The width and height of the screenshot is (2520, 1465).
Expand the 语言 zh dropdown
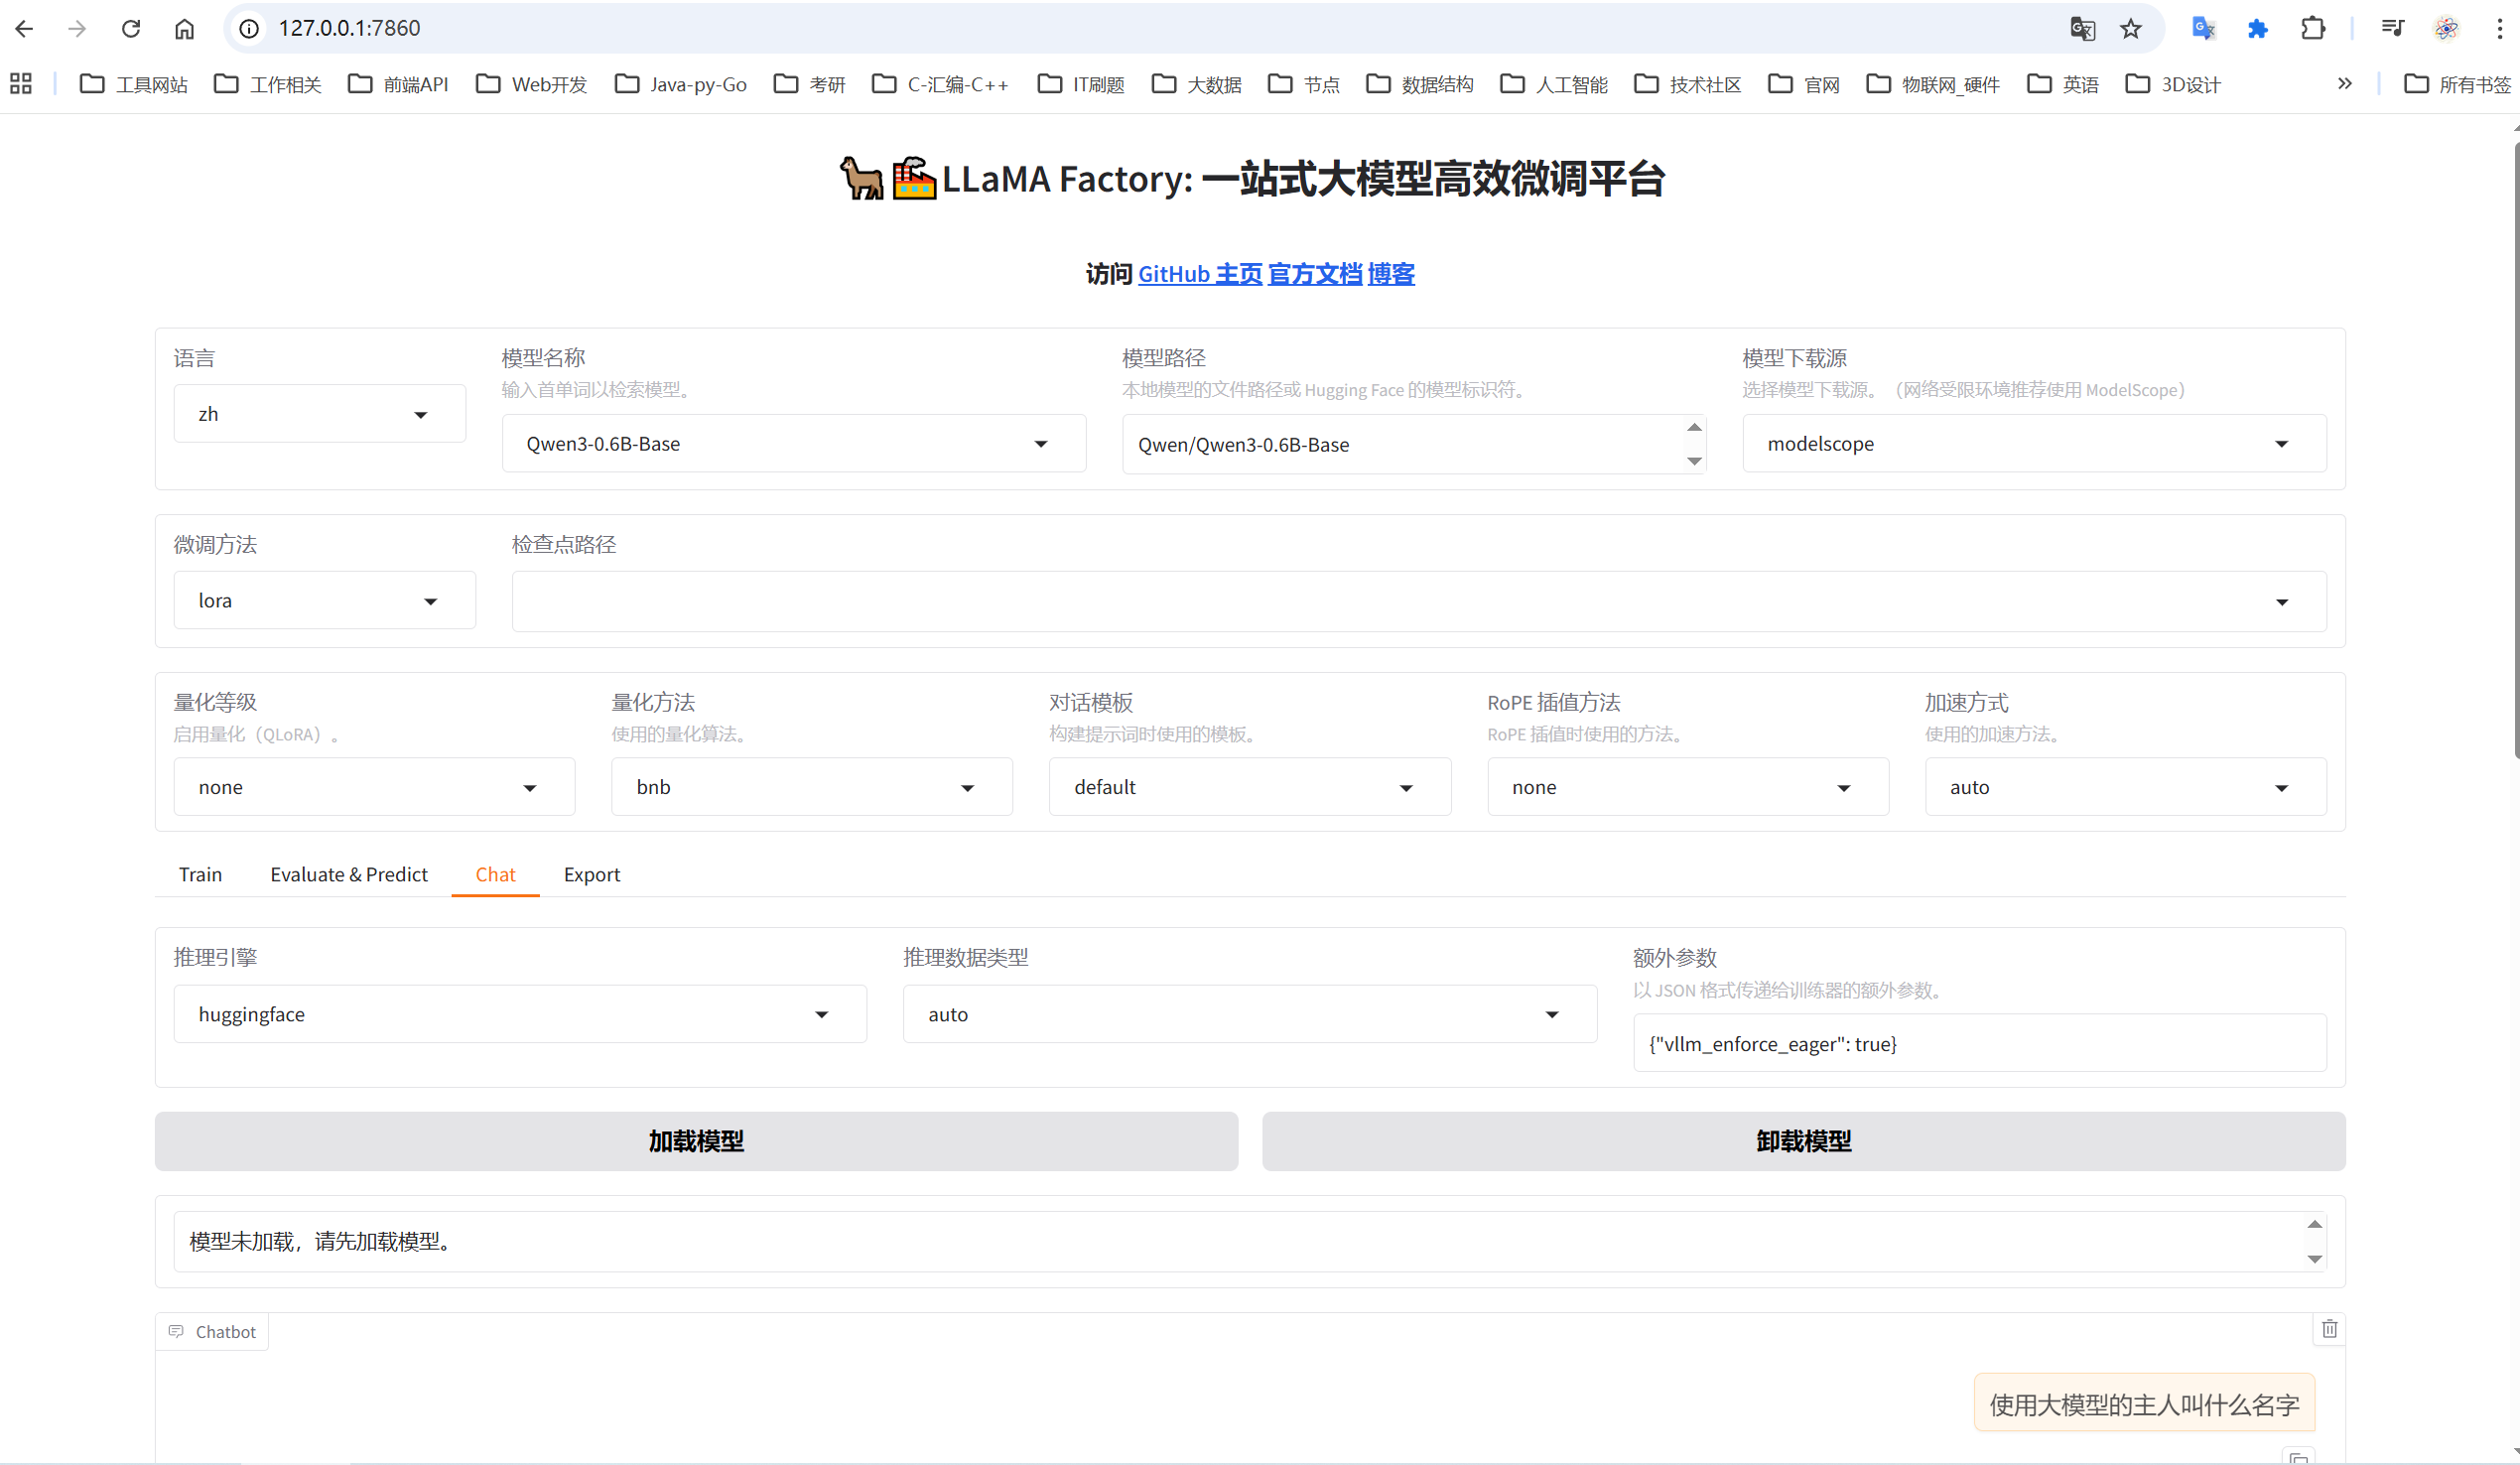click(x=319, y=414)
